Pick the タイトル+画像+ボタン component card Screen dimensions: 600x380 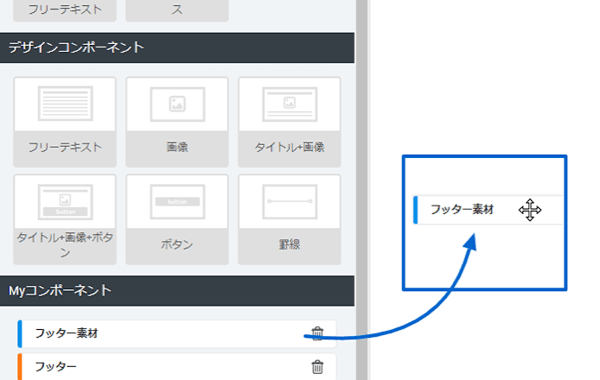[65, 219]
